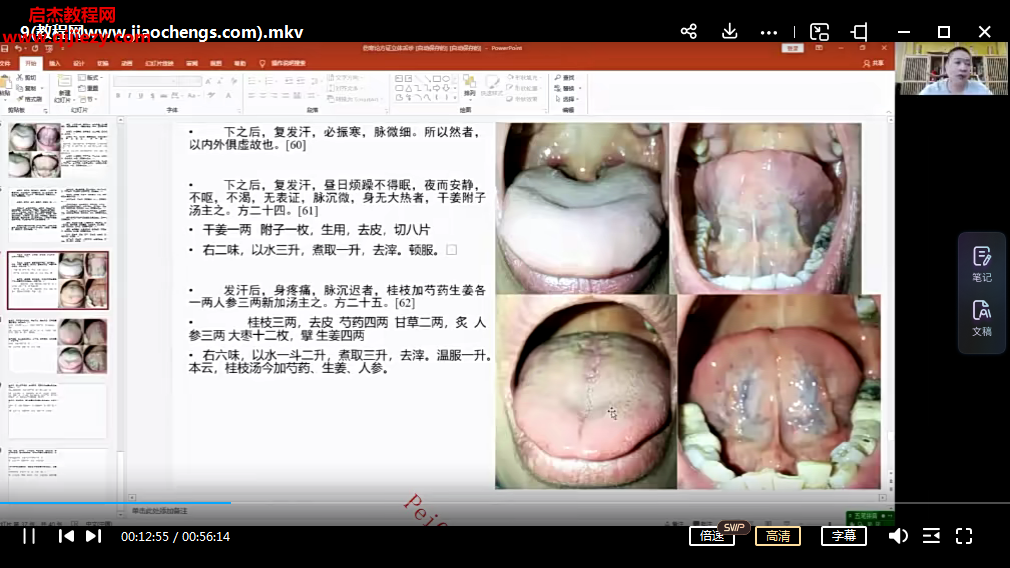The width and height of the screenshot is (1010, 568).
Task: Toggle Bold formatting
Action: (118, 95)
